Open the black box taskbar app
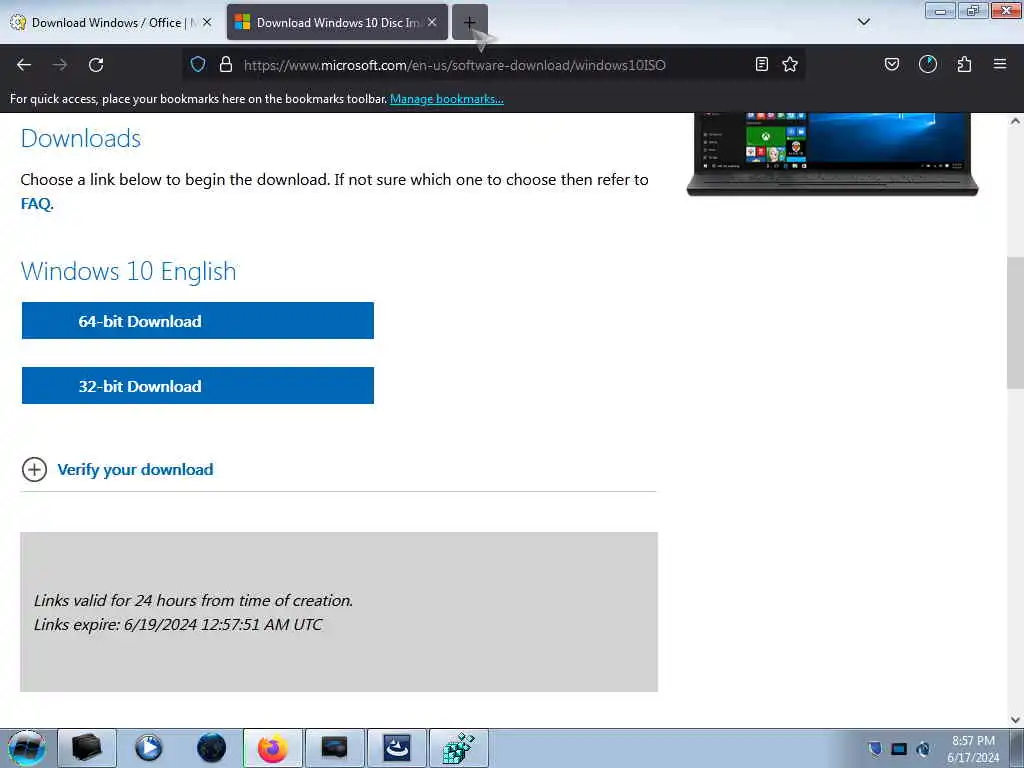 click(87, 748)
